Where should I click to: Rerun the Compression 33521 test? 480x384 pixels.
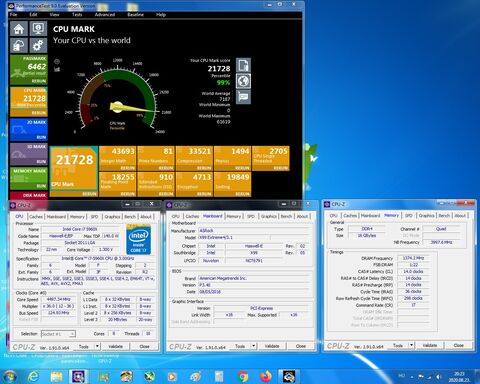click(x=204, y=168)
